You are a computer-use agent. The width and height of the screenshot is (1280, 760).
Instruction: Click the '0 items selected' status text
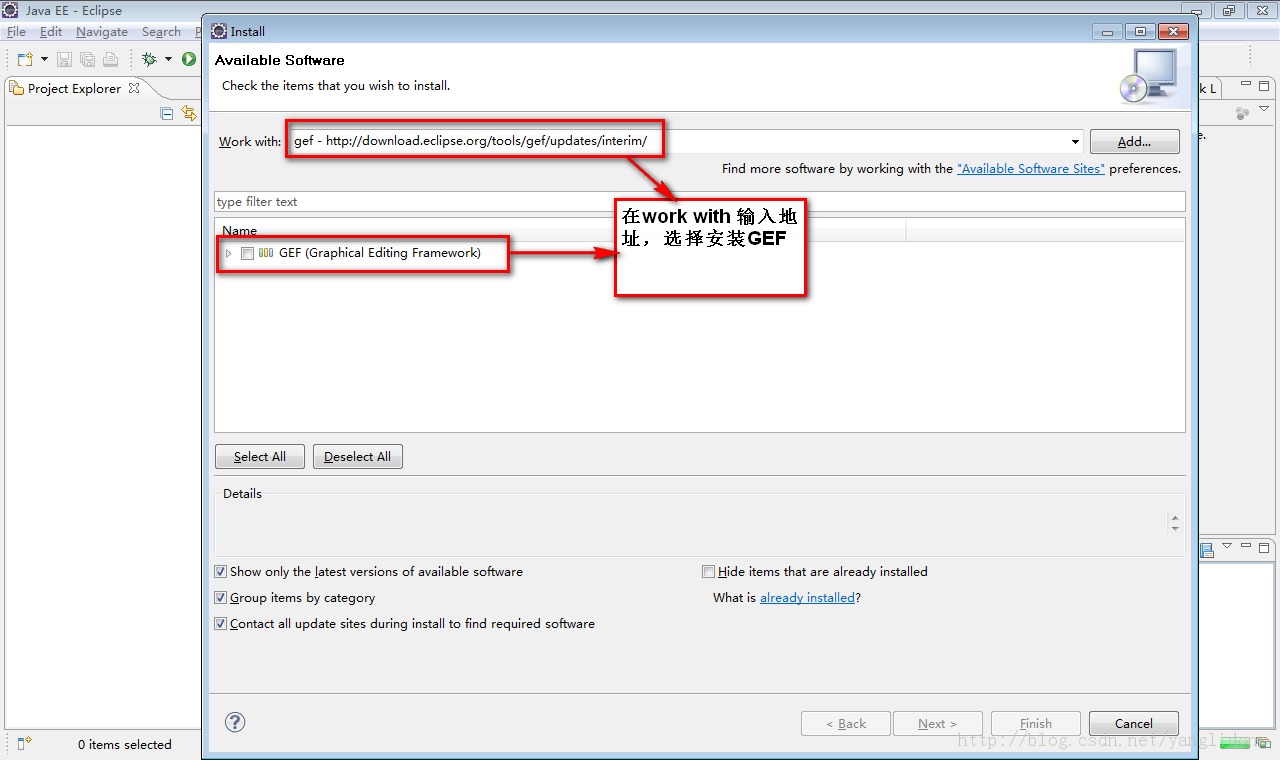[x=125, y=745]
